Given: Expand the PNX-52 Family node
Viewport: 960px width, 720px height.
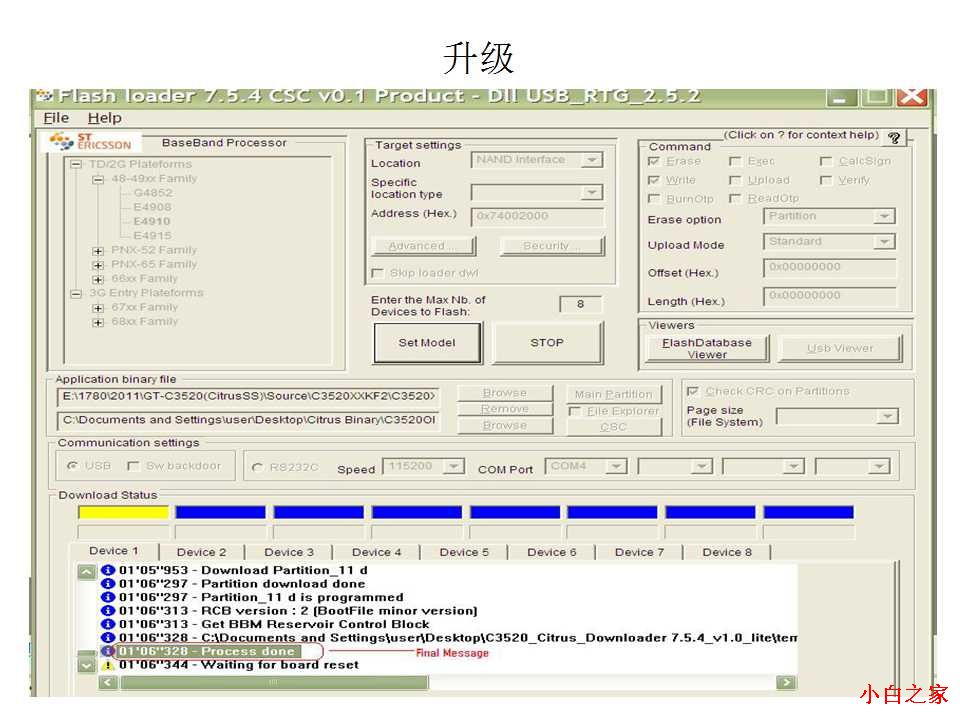Looking at the screenshot, I should point(98,251).
